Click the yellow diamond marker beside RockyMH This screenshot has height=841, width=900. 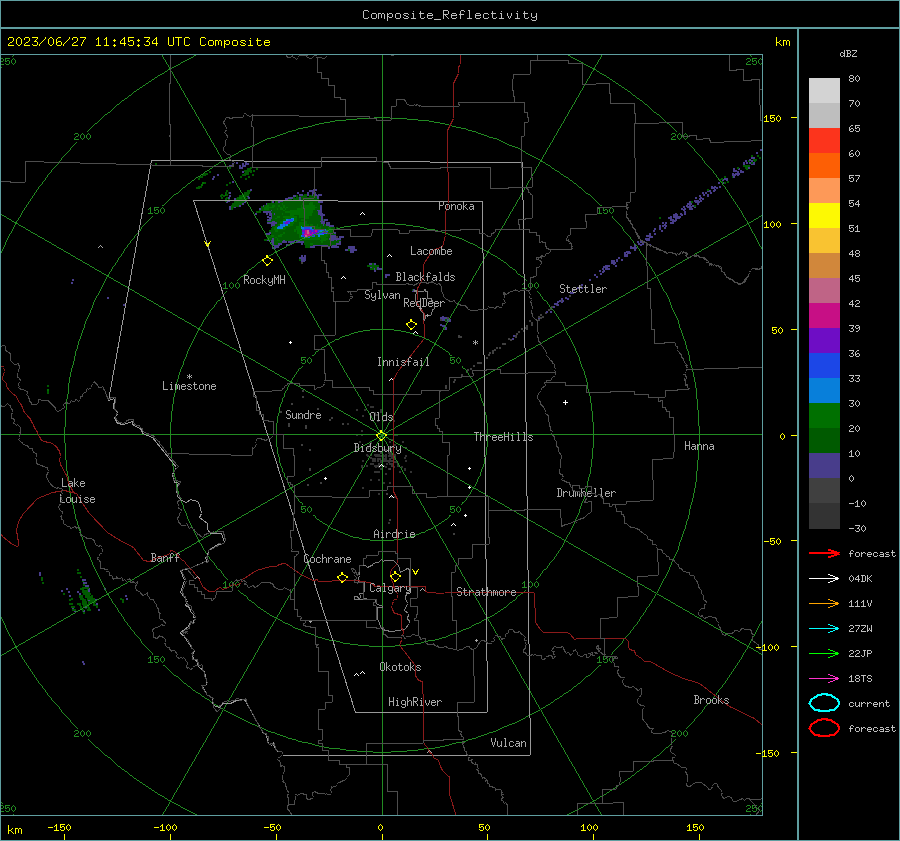tap(267, 261)
